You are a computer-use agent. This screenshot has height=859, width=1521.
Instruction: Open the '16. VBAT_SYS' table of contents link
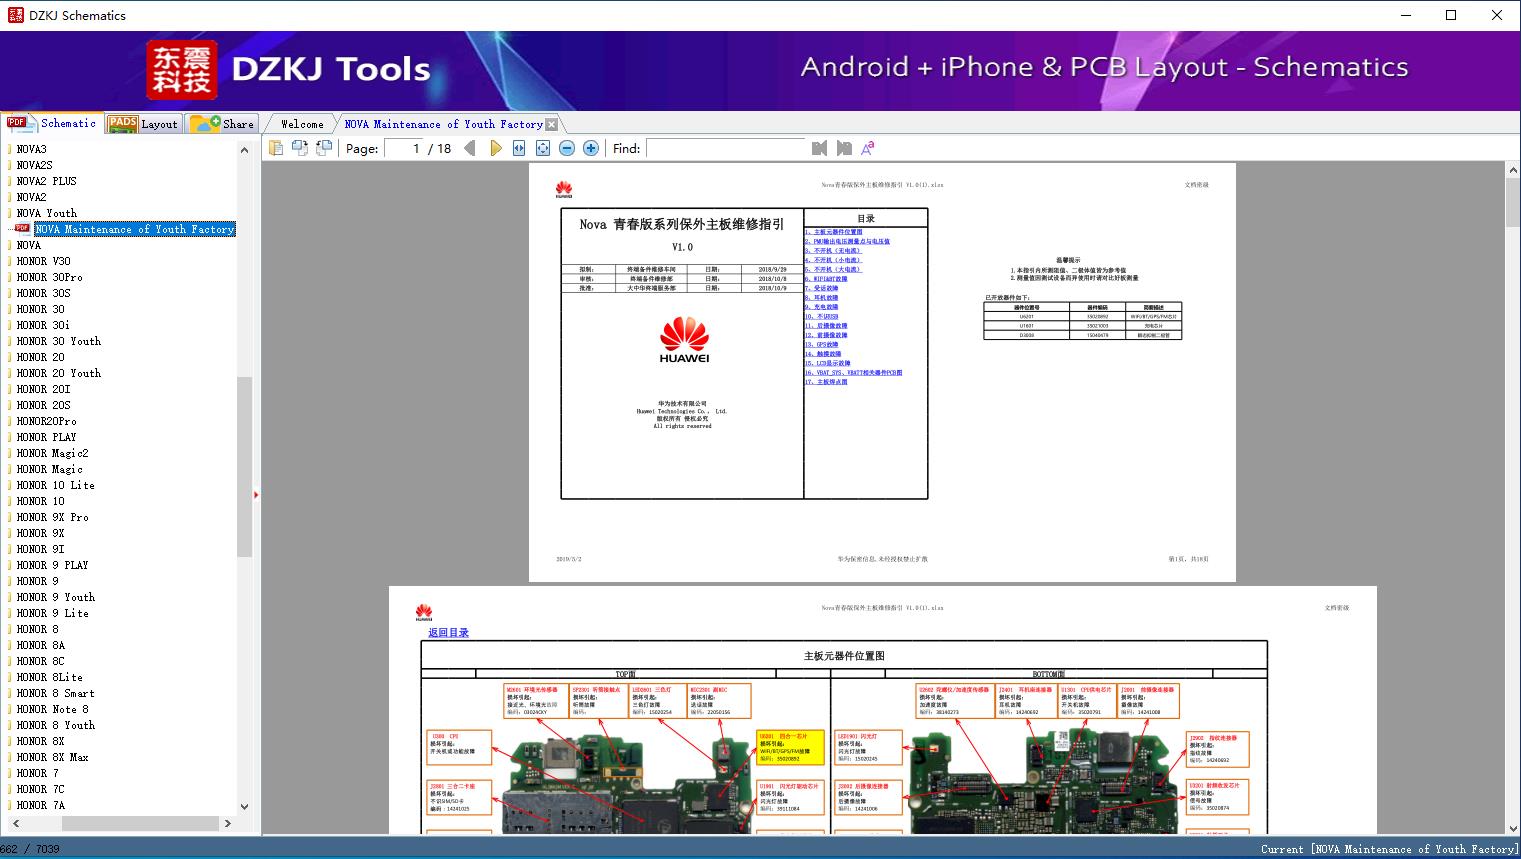point(853,373)
